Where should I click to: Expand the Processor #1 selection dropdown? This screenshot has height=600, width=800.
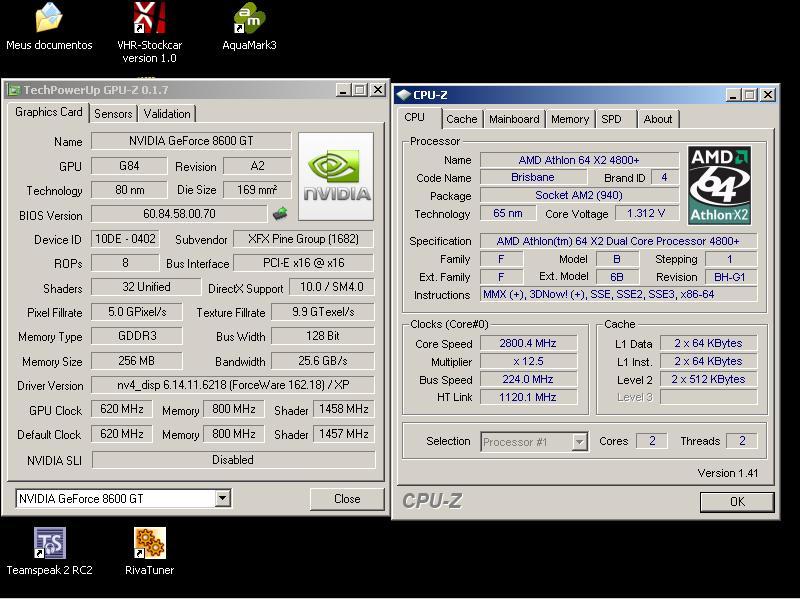[579, 442]
